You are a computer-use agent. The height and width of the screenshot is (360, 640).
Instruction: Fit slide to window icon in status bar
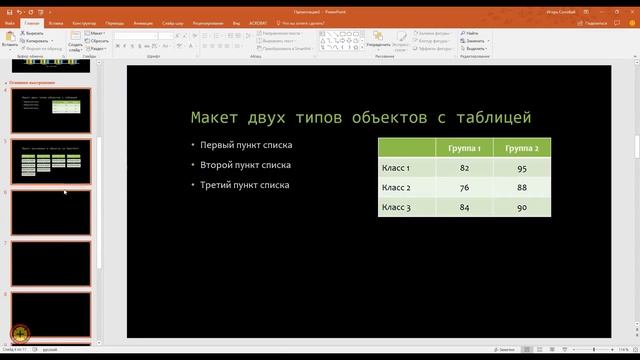coord(635,350)
